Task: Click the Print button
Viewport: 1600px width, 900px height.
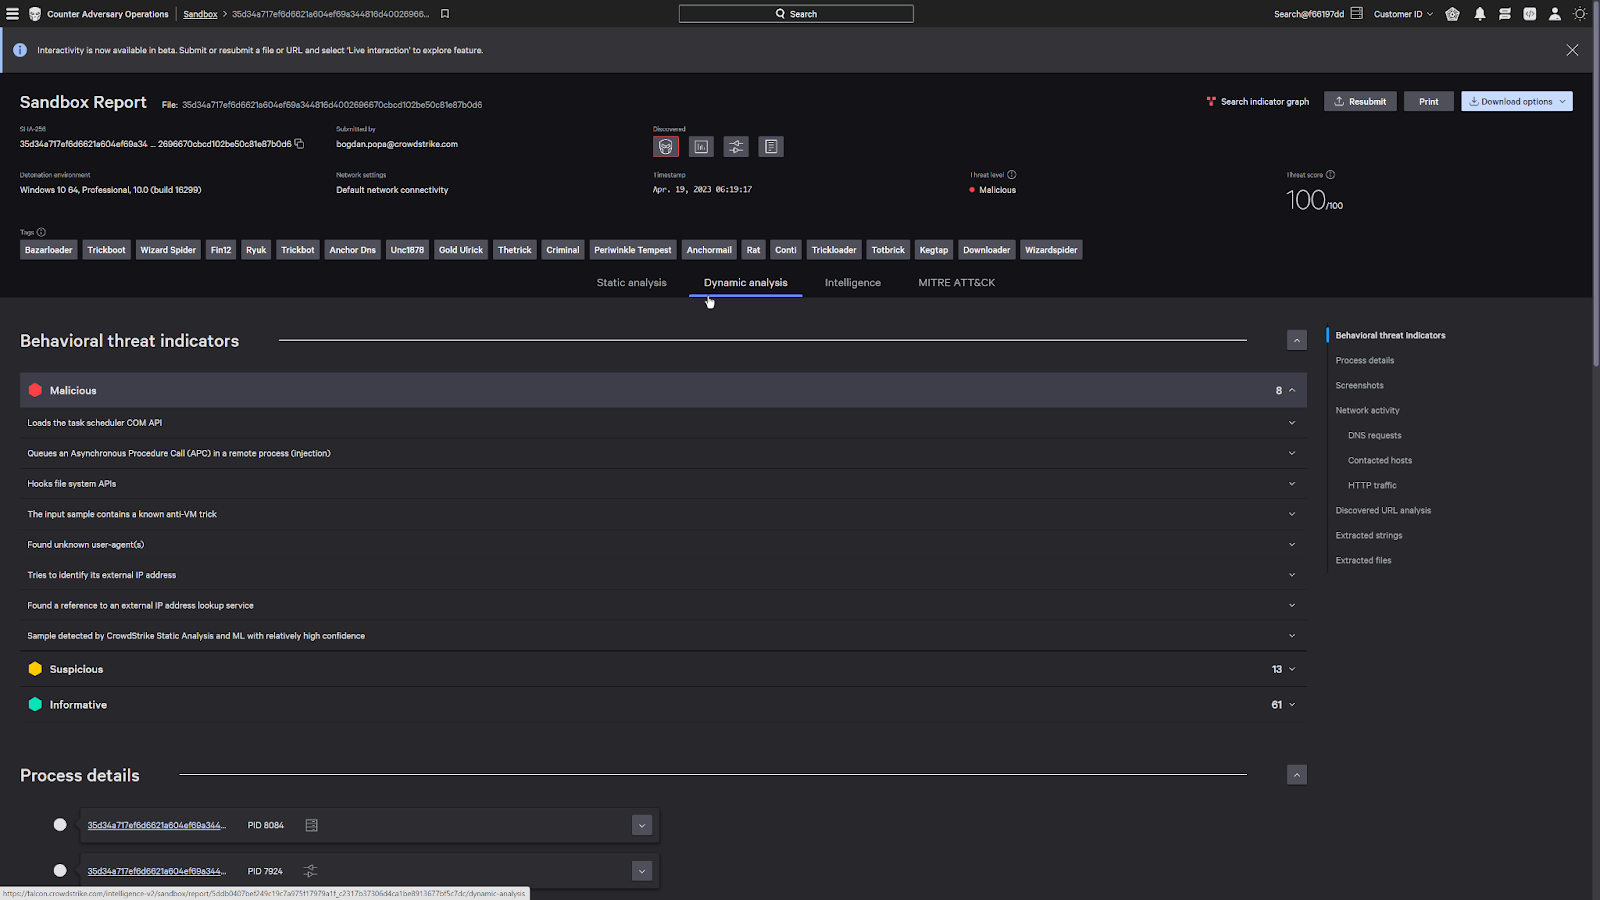Action: [1428, 101]
